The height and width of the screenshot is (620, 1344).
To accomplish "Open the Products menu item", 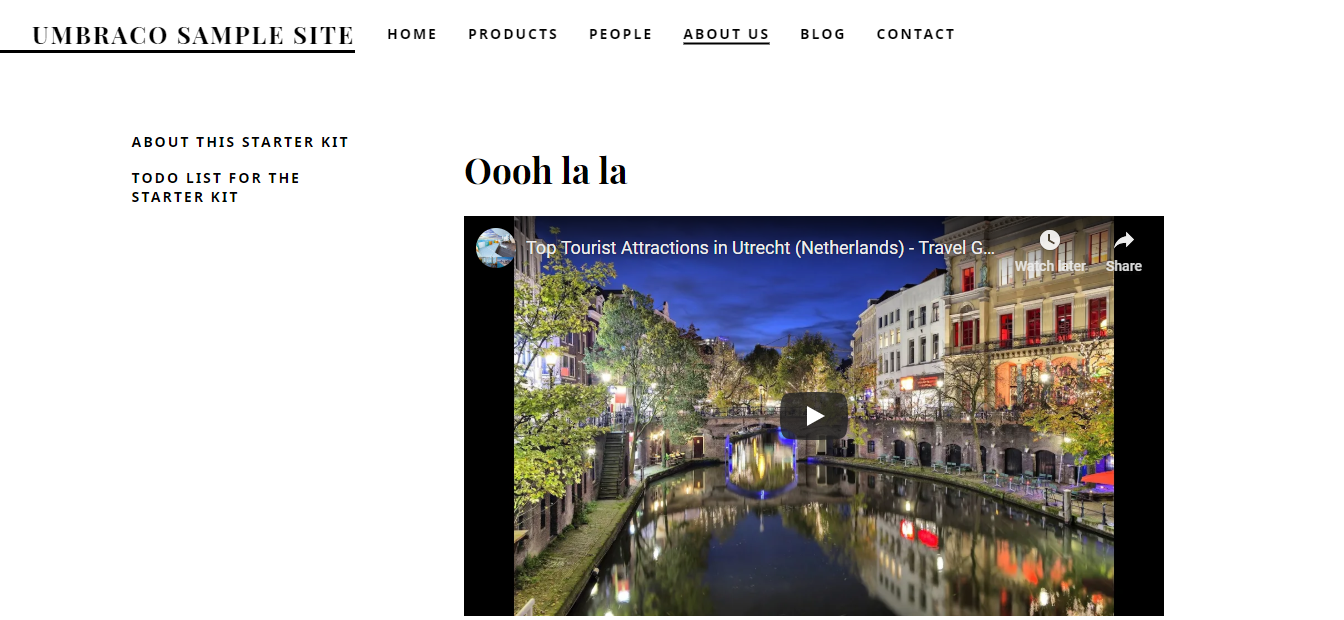I will pos(513,34).
